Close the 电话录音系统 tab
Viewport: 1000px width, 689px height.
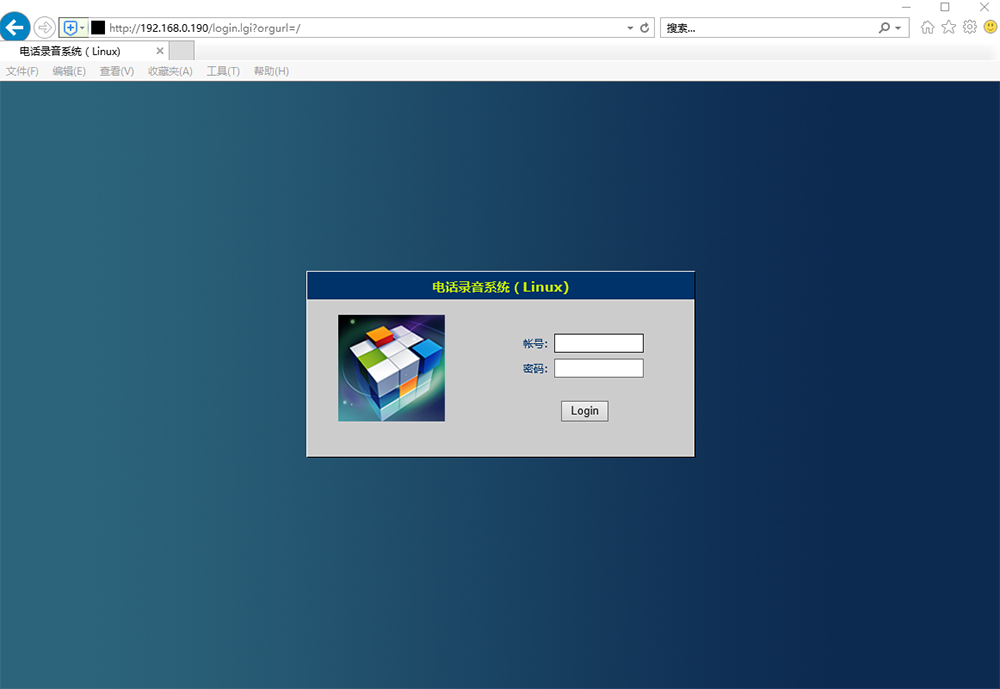pyautogui.click(x=160, y=51)
